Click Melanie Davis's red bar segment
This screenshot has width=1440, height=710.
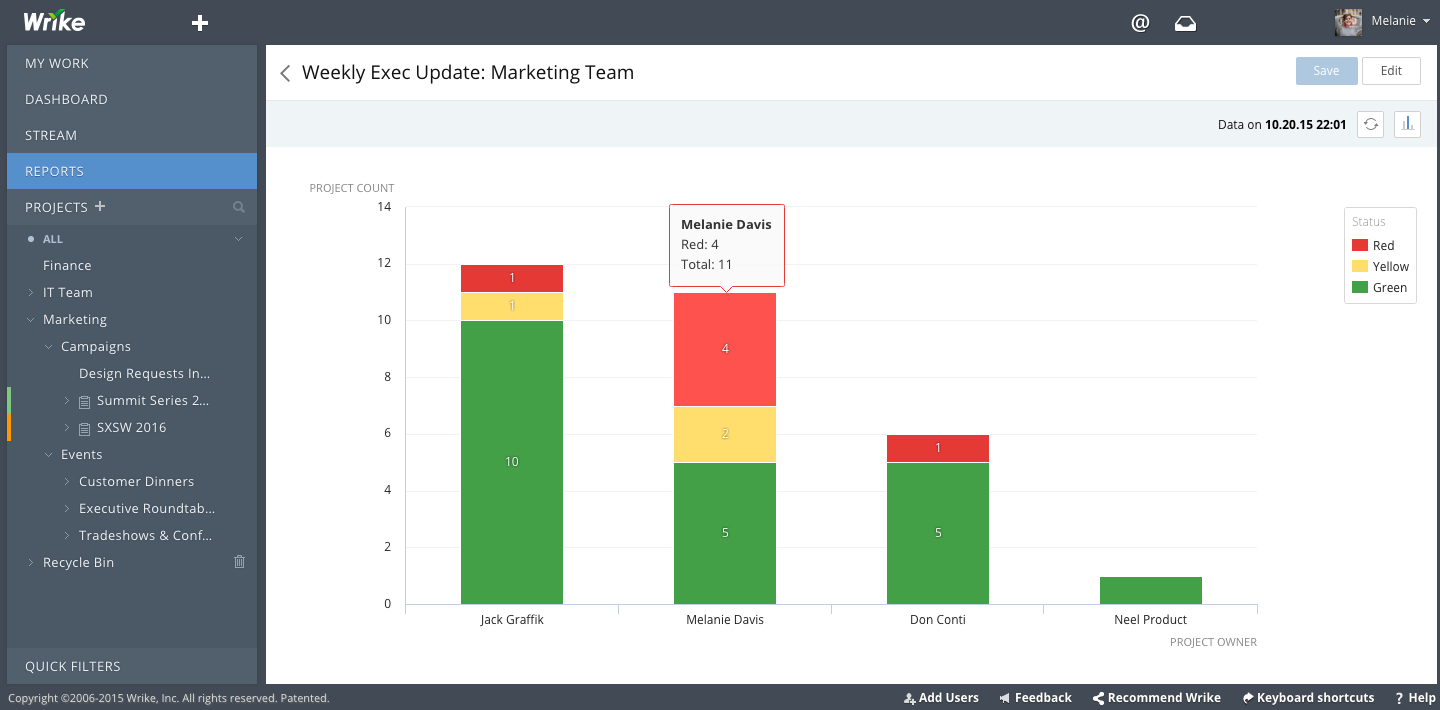(725, 349)
